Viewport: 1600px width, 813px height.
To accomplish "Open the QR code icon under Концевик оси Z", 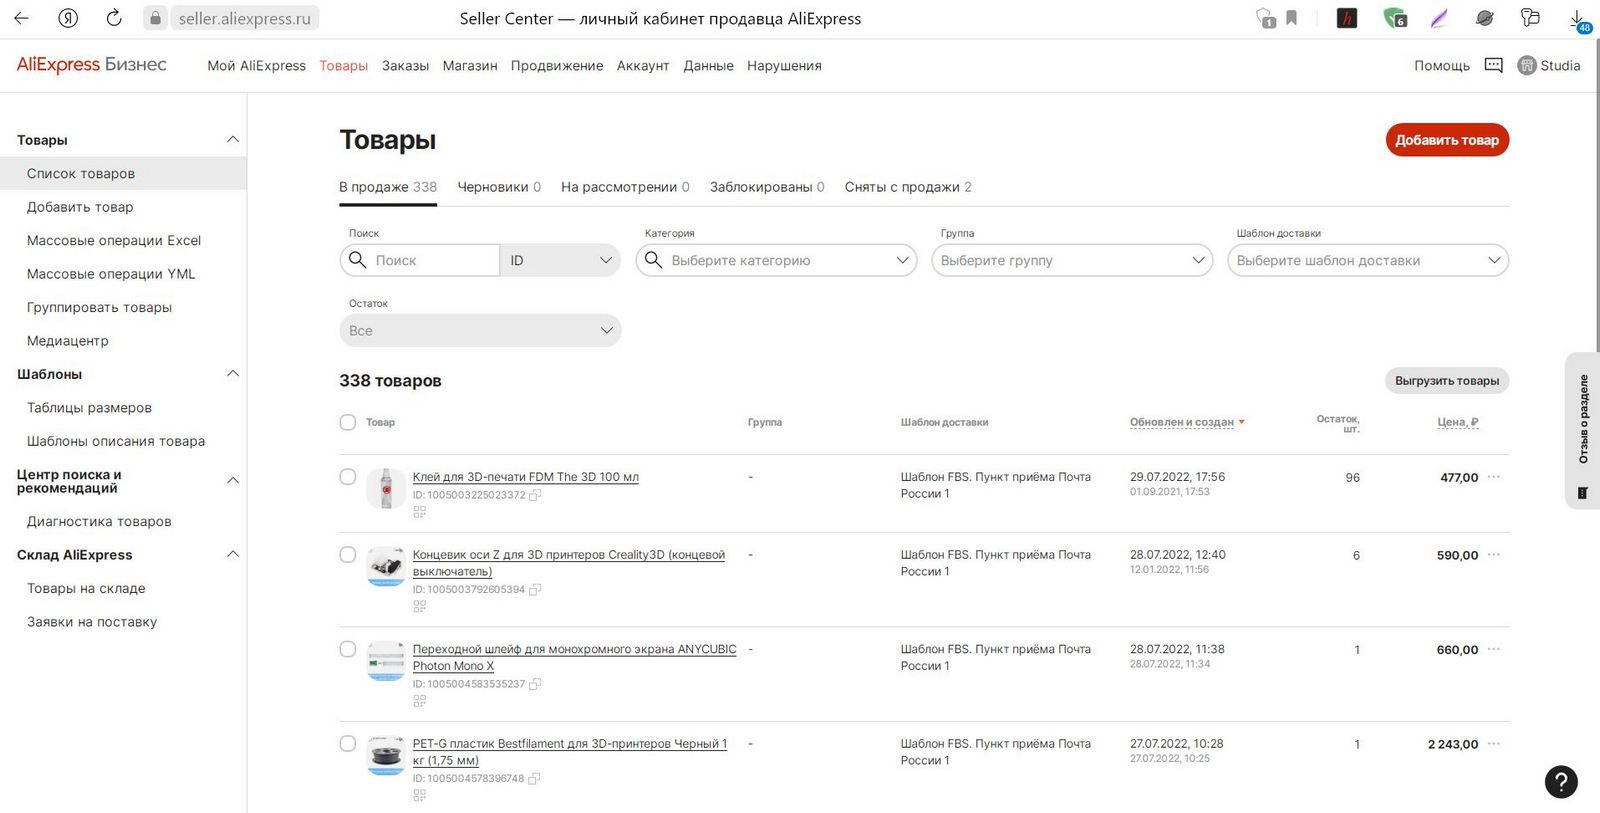I will (x=419, y=606).
